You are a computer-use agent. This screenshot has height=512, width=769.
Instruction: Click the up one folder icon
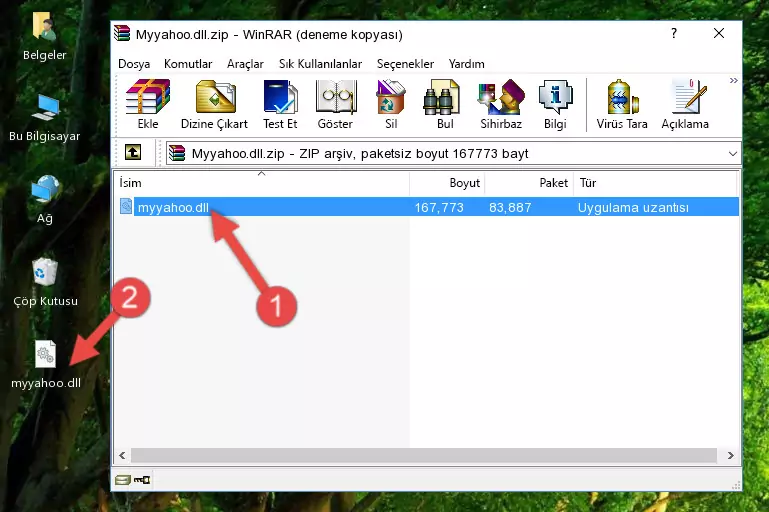pos(133,153)
